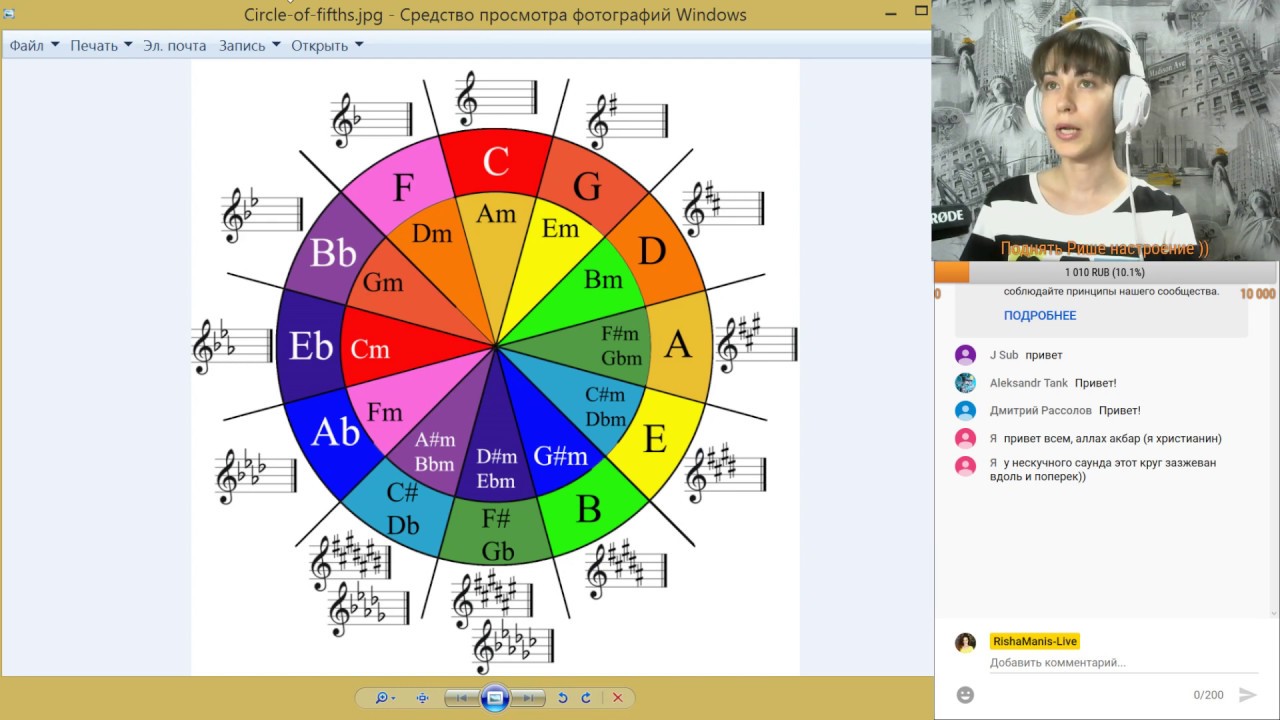Image resolution: width=1280 pixels, height=720 pixels.
Task: Click the purple Bb segment
Action: pos(334,253)
